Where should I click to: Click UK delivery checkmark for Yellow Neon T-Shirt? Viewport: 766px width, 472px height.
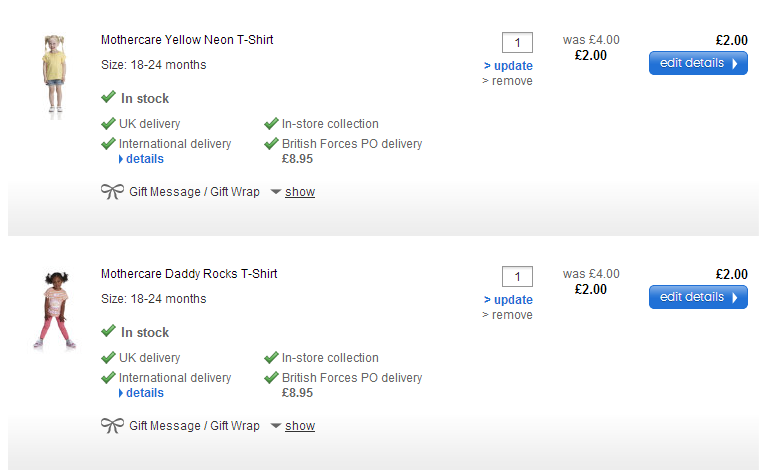point(108,124)
